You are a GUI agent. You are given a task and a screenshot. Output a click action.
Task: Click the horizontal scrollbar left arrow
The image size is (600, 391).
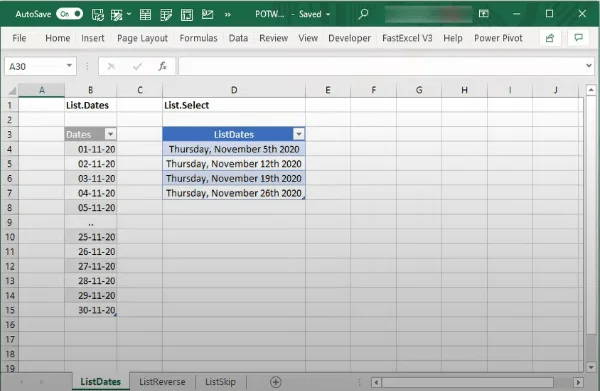376,382
